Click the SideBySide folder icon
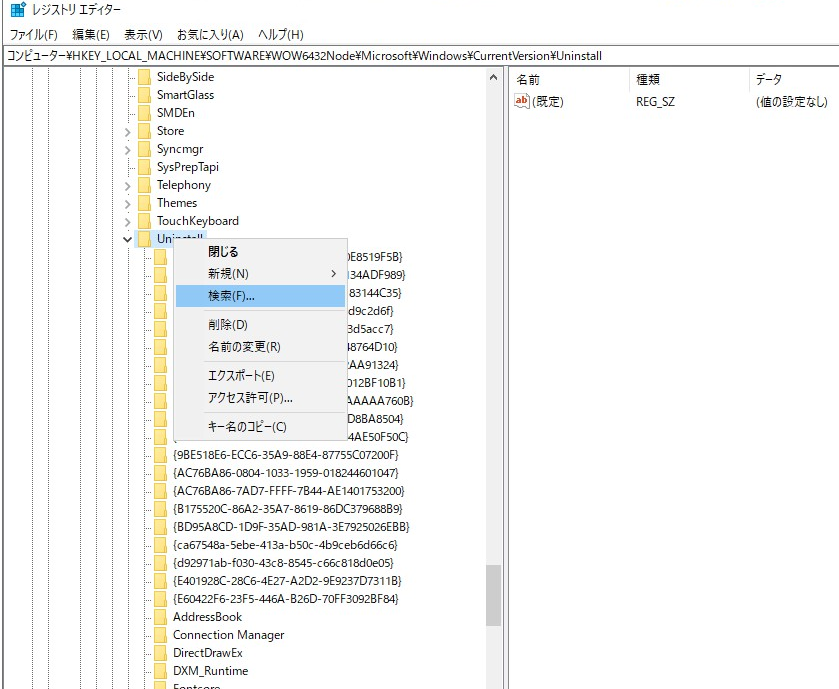This screenshot has width=839, height=689. coord(144,77)
